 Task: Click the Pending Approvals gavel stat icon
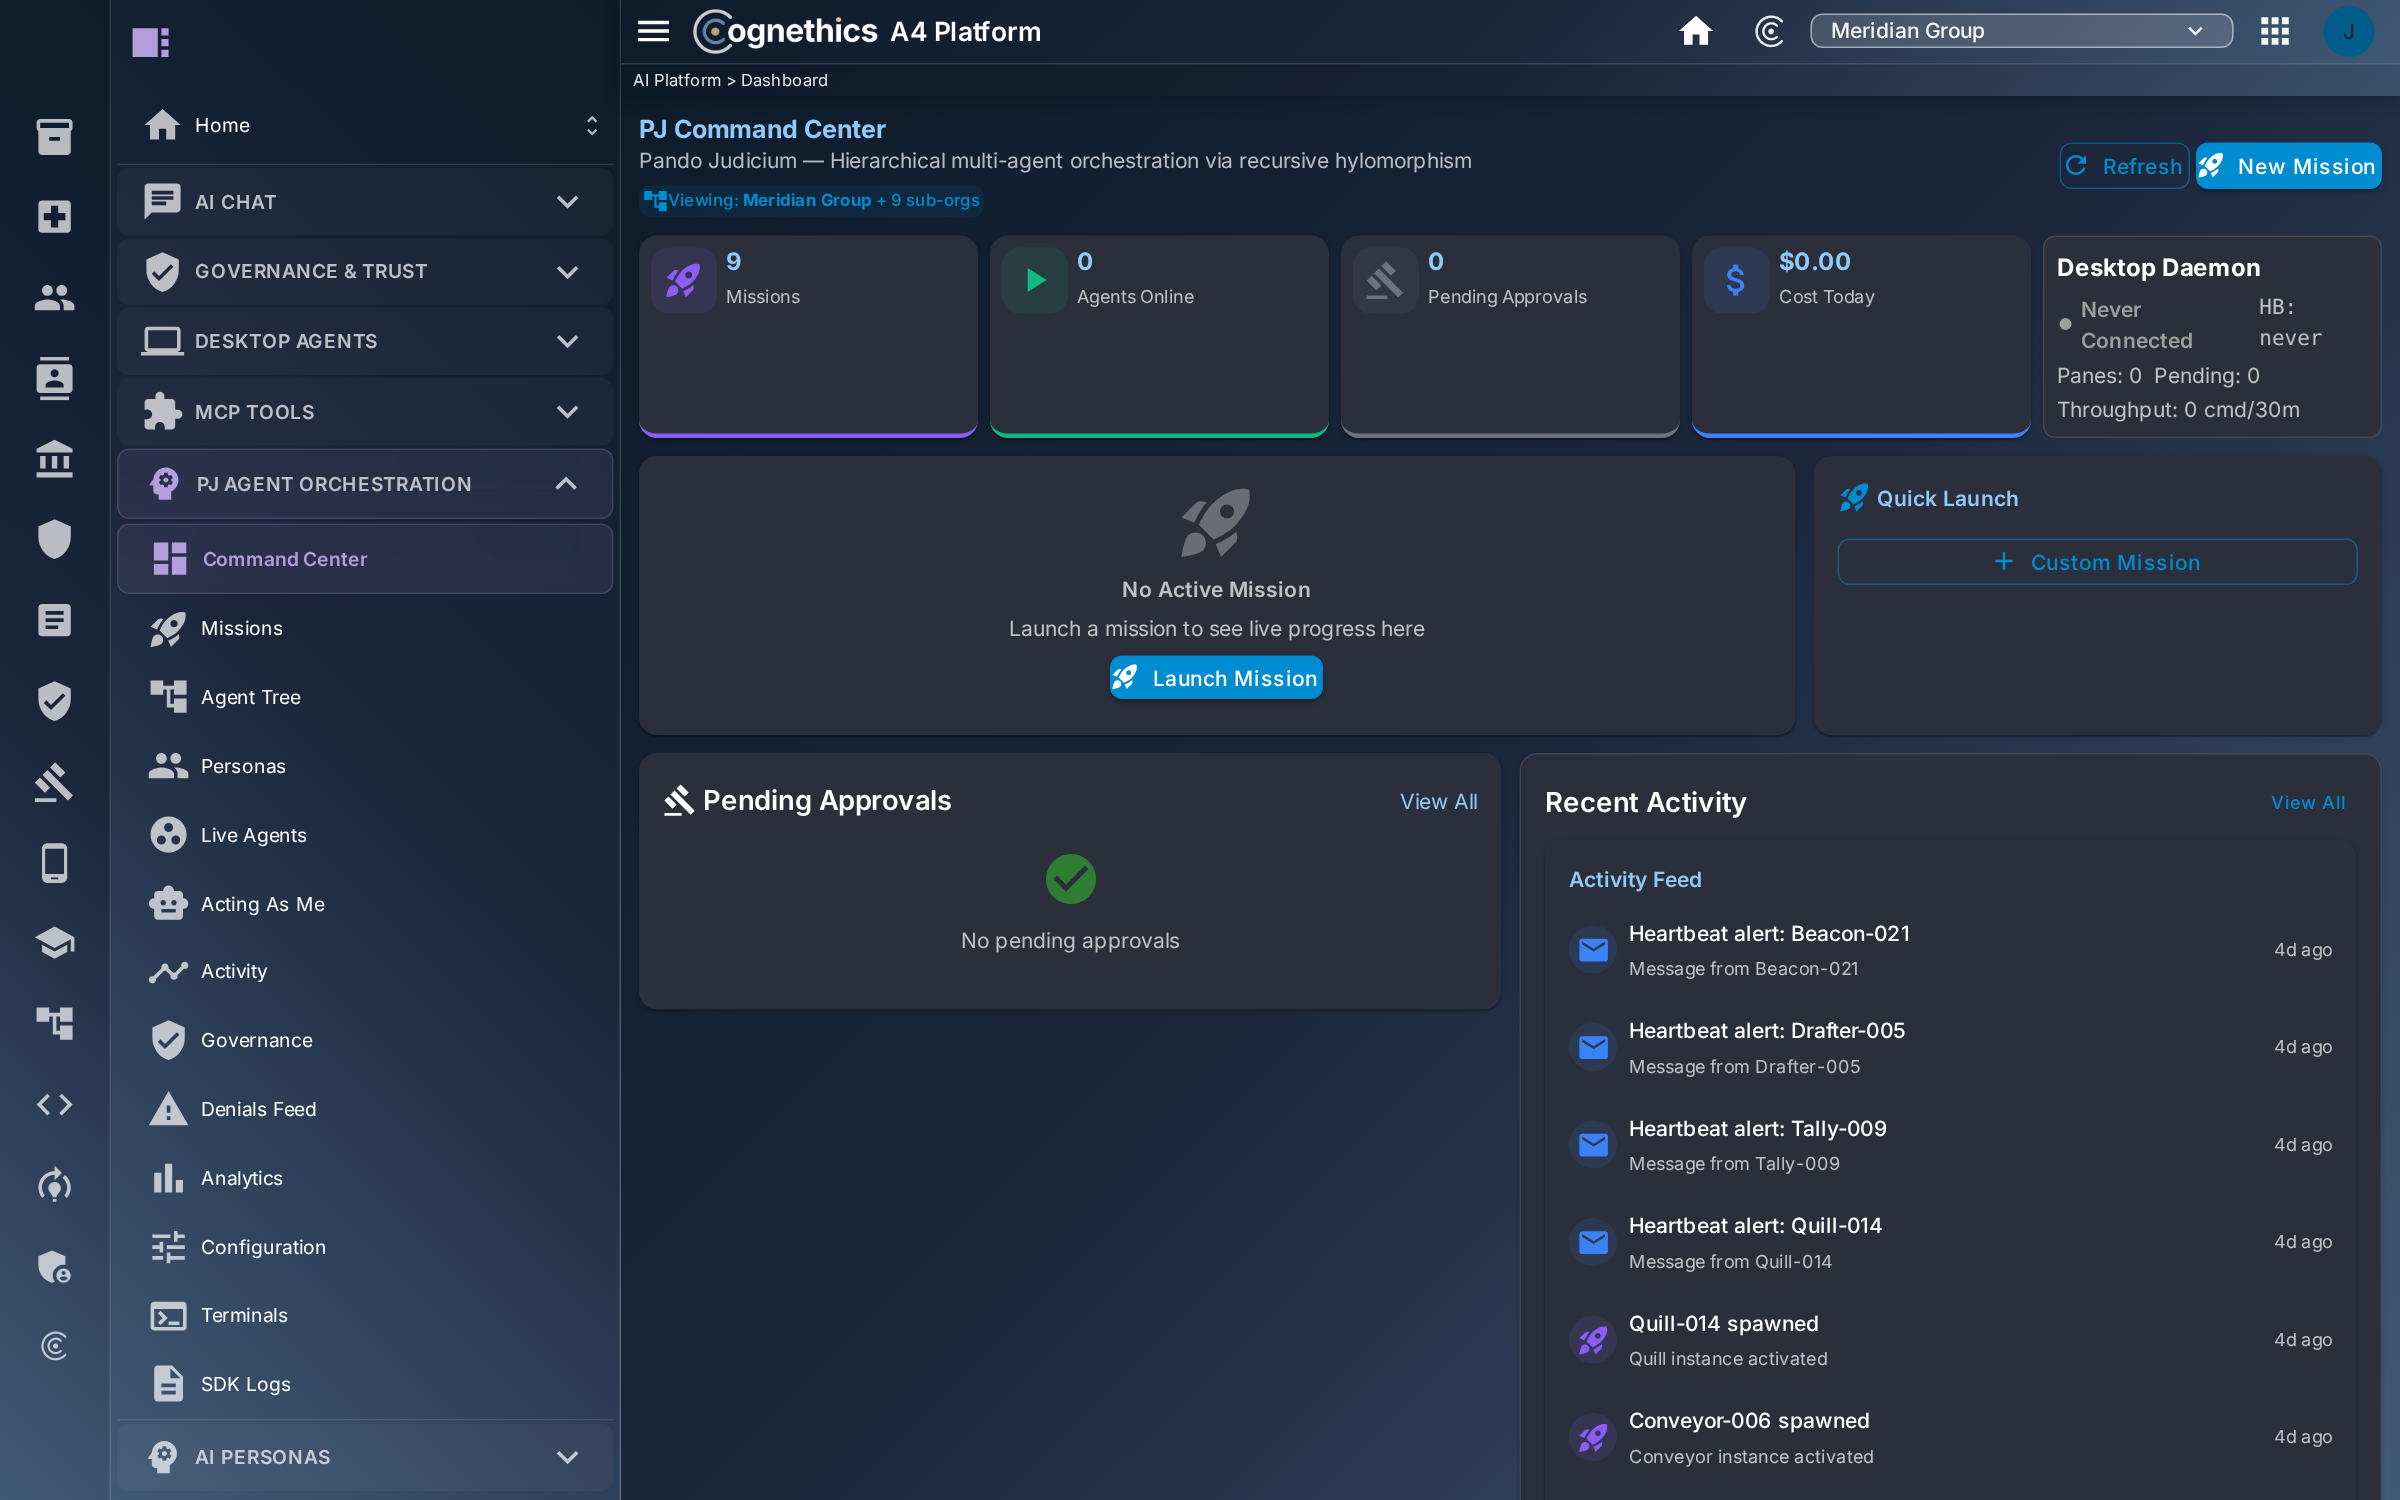pos(1385,281)
